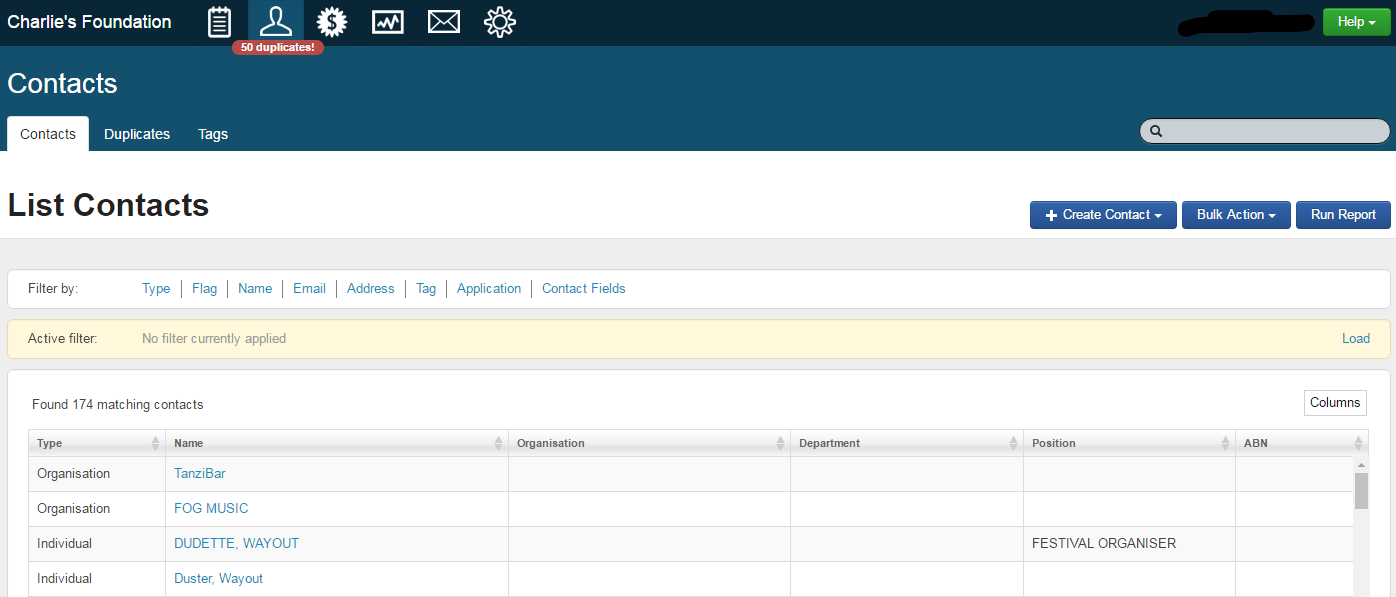
Task: Click the Run Report button
Action: [1343, 215]
